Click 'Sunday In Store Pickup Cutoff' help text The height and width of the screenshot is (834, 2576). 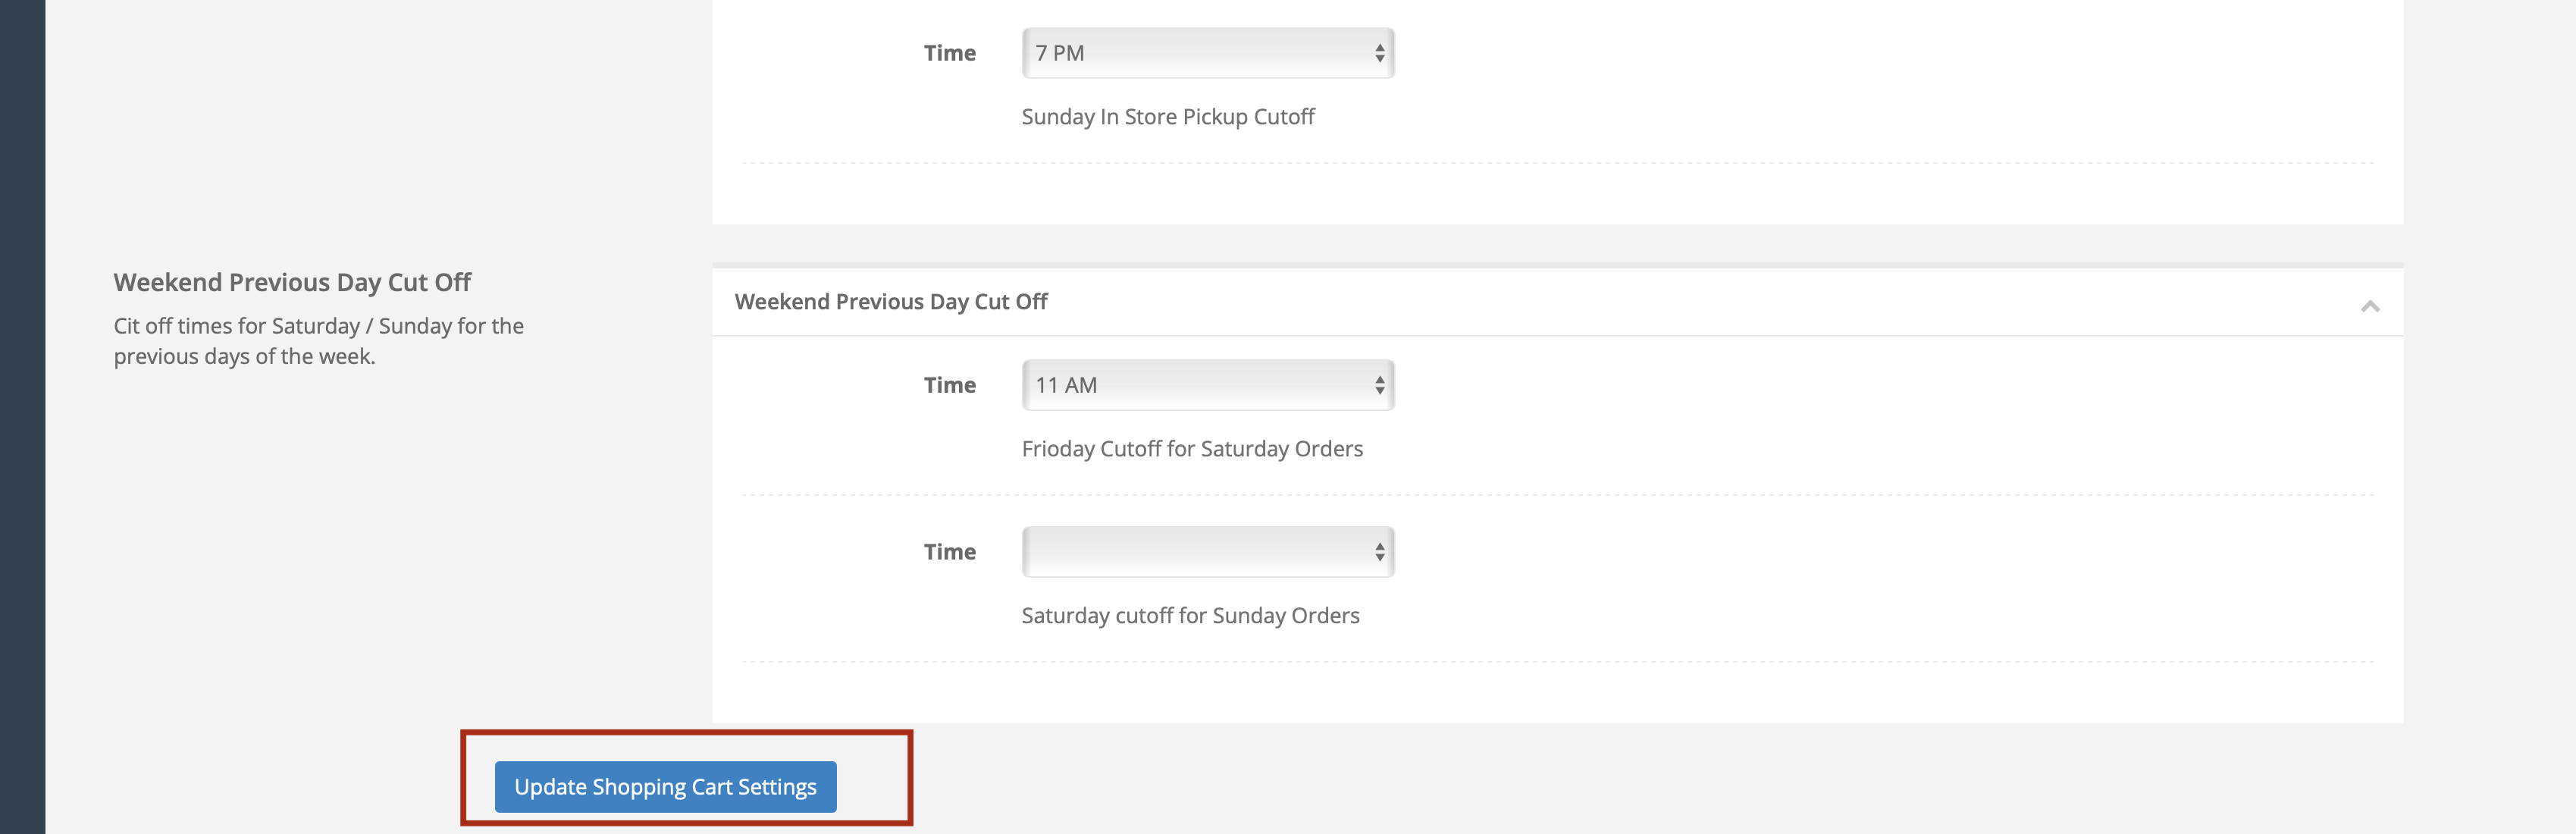coord(1168,117)
